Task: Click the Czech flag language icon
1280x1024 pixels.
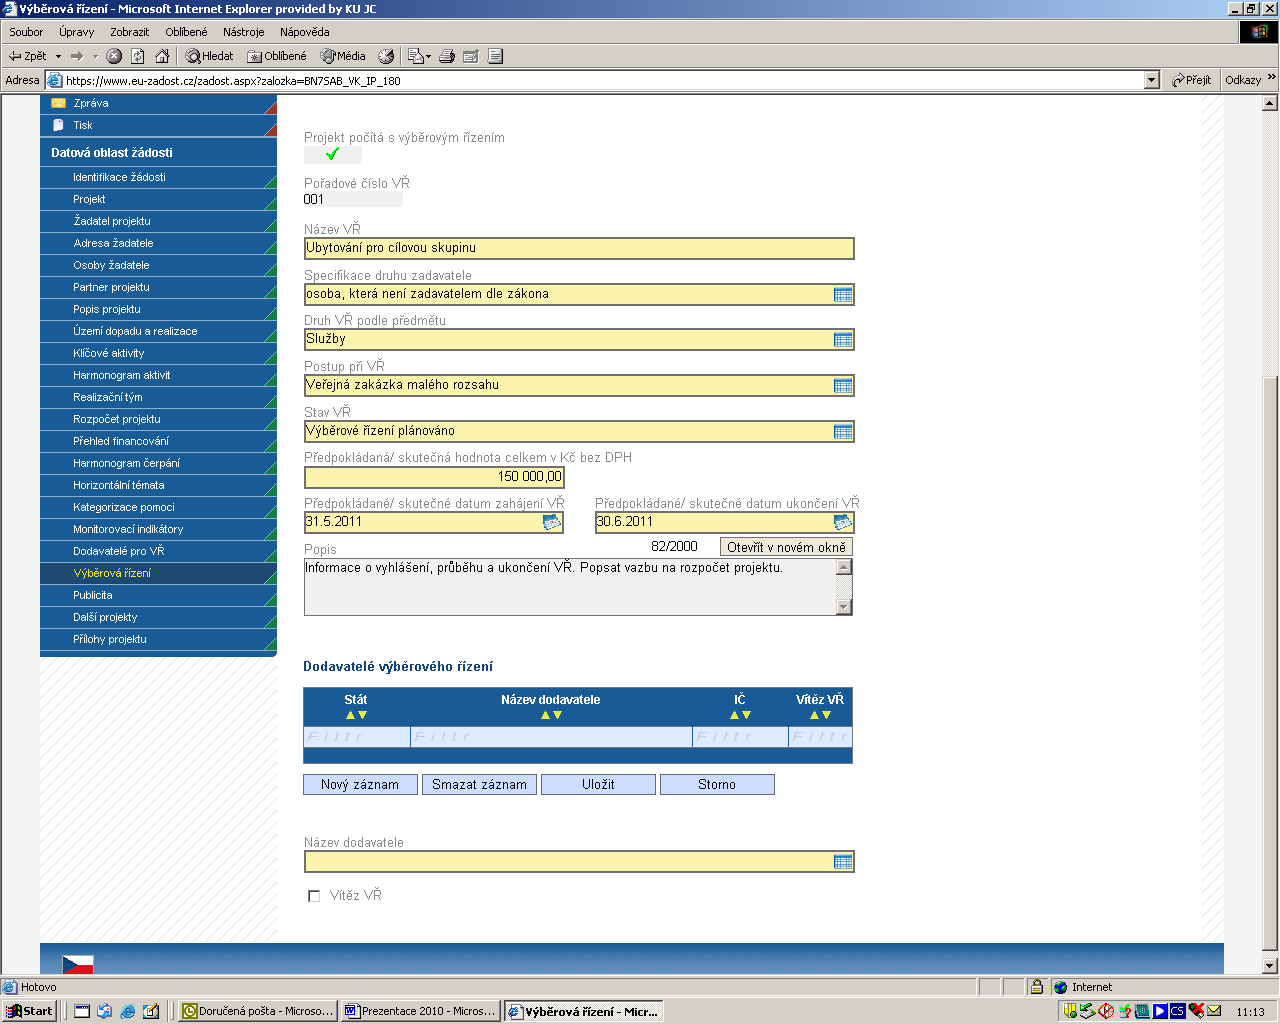Action: (x=78, y=964)
